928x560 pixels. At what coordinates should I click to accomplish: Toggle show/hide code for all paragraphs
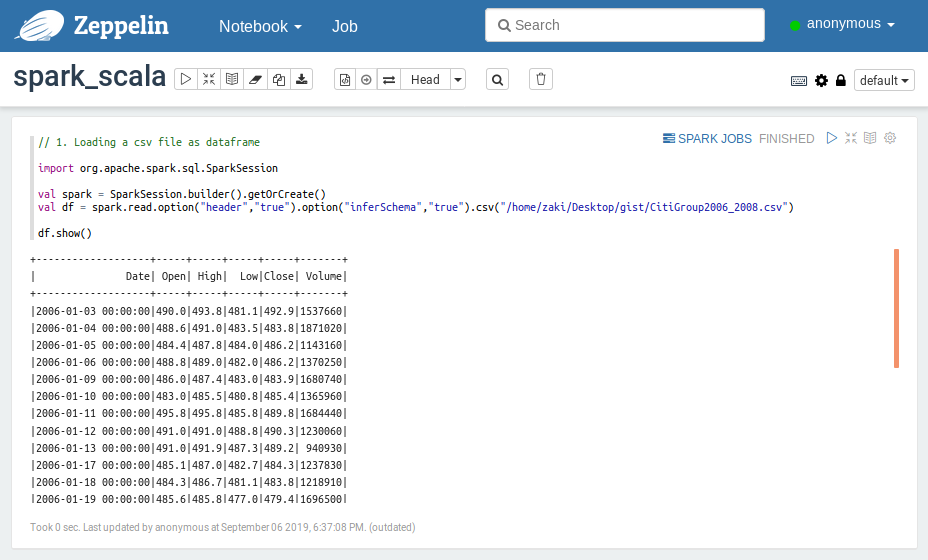(209, 79)
